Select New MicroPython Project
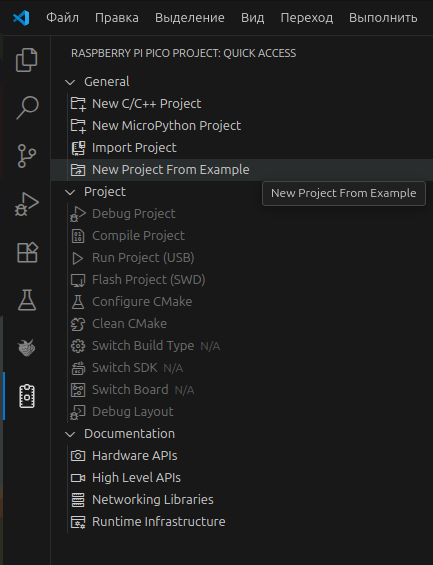Image resolution: width=433 pixels, height=565 pixels. pos(166,126)
